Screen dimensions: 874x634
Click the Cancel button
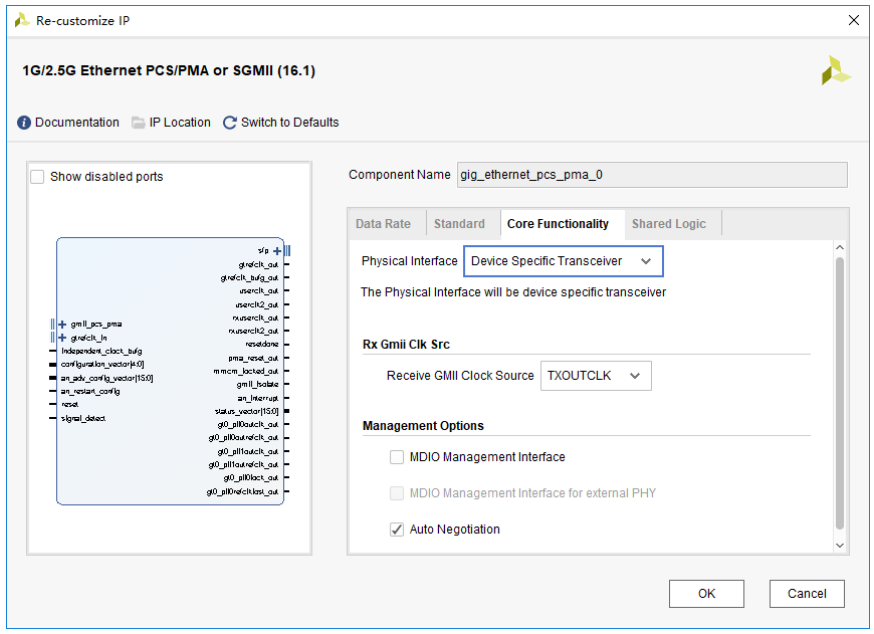806,593
